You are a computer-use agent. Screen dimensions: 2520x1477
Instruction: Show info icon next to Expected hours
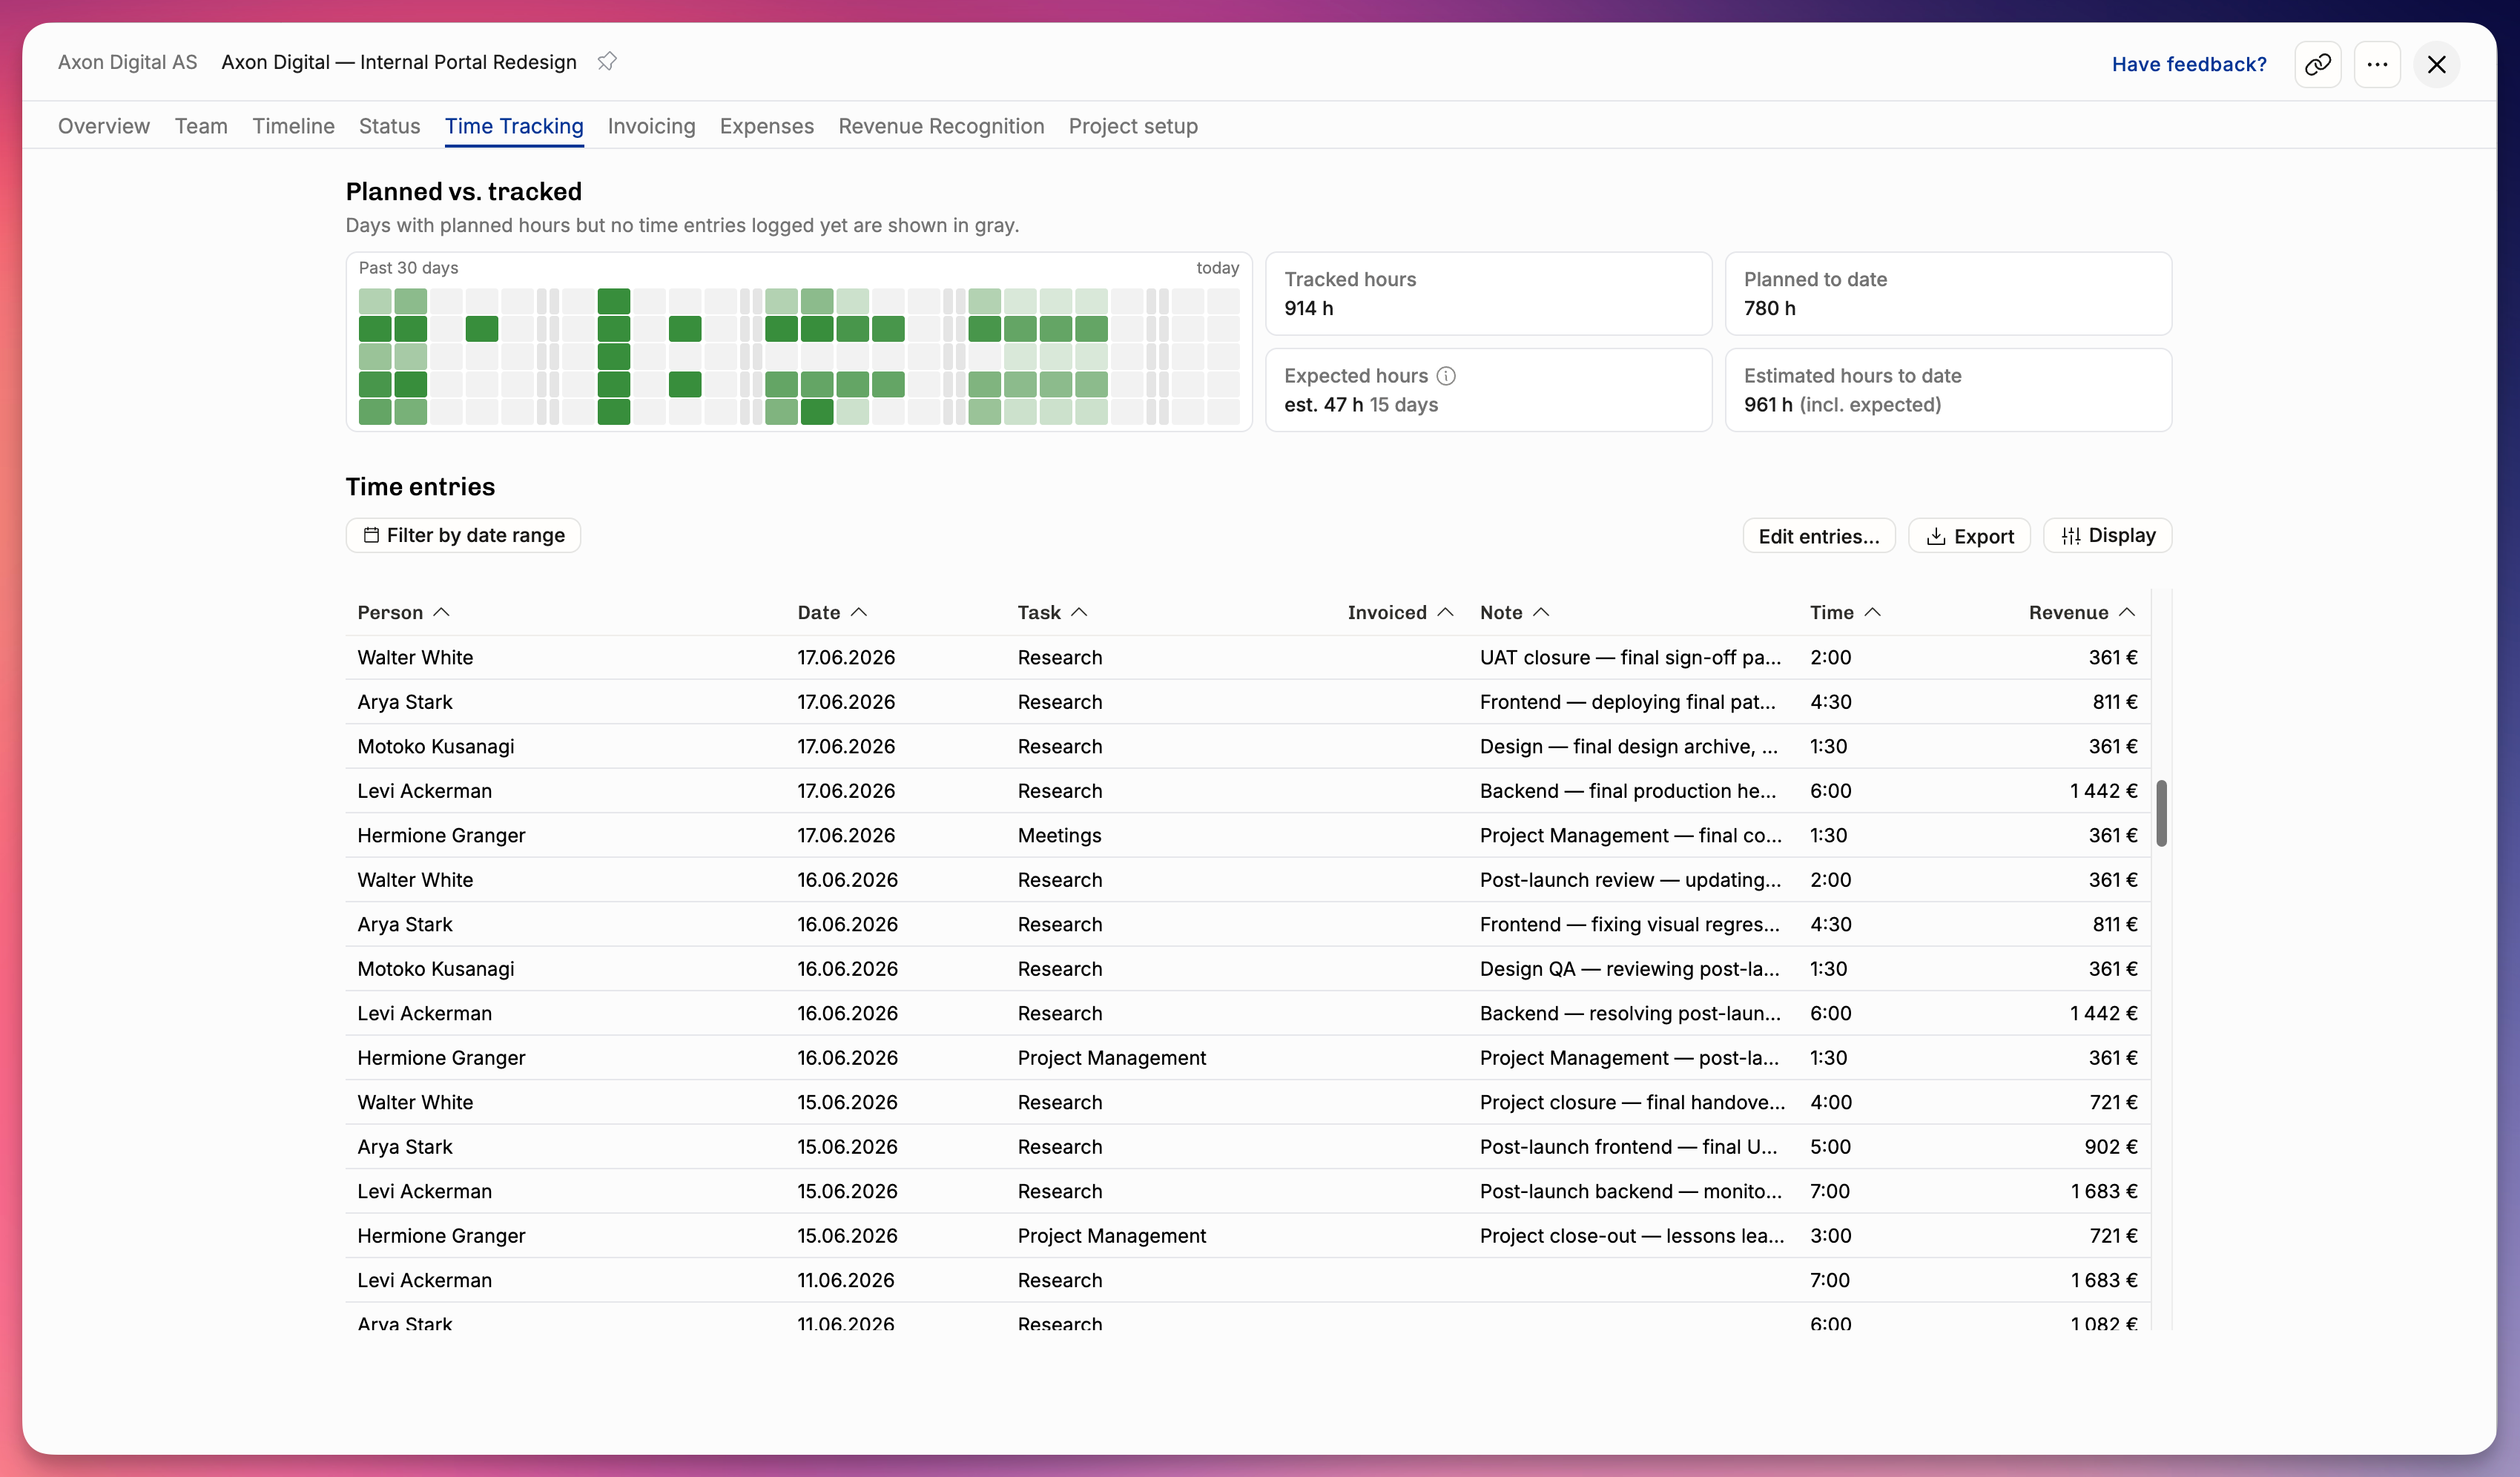tap(1446, 376)
